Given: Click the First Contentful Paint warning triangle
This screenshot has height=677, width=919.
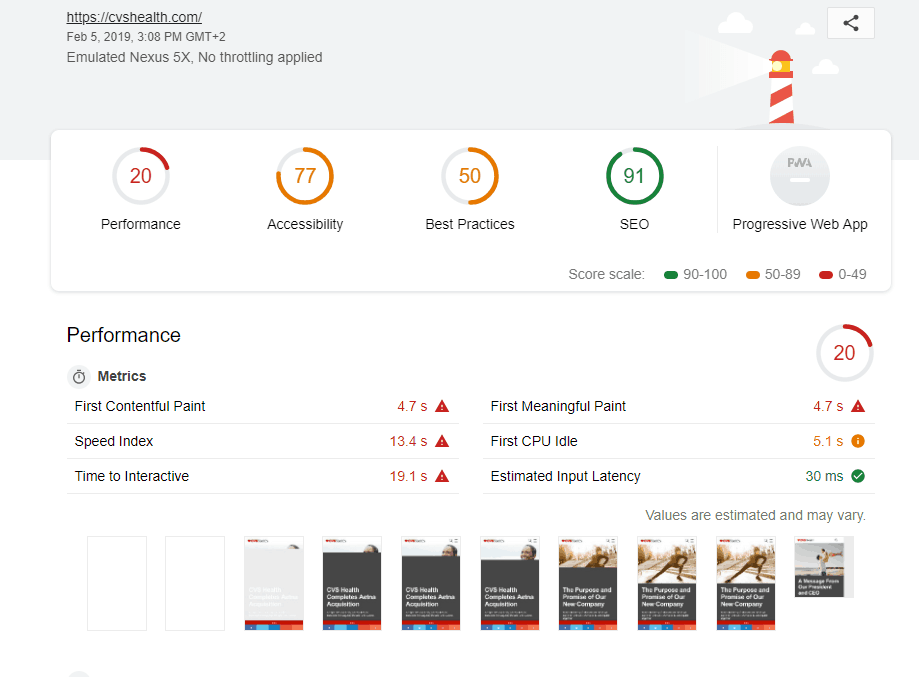Looking at the screenshot, I should pyautogui.click(x=442, y=406).
